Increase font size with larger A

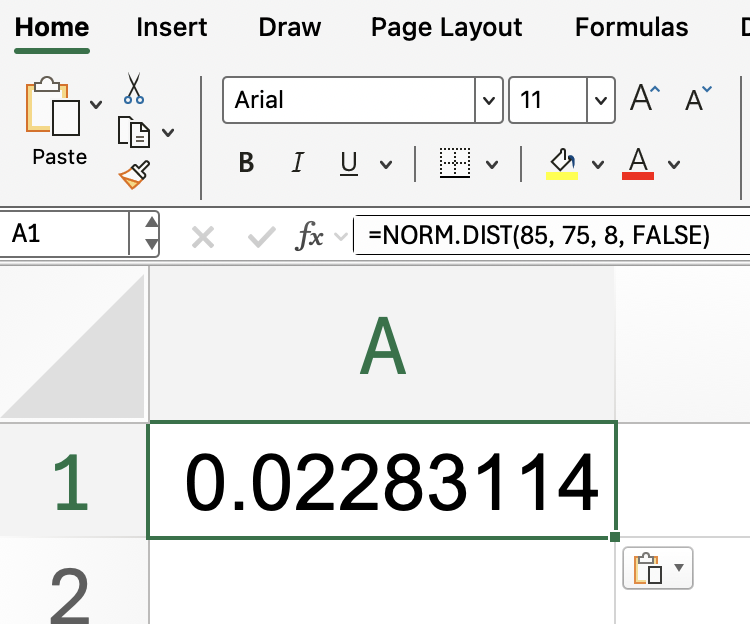click(x=645, y=99)
